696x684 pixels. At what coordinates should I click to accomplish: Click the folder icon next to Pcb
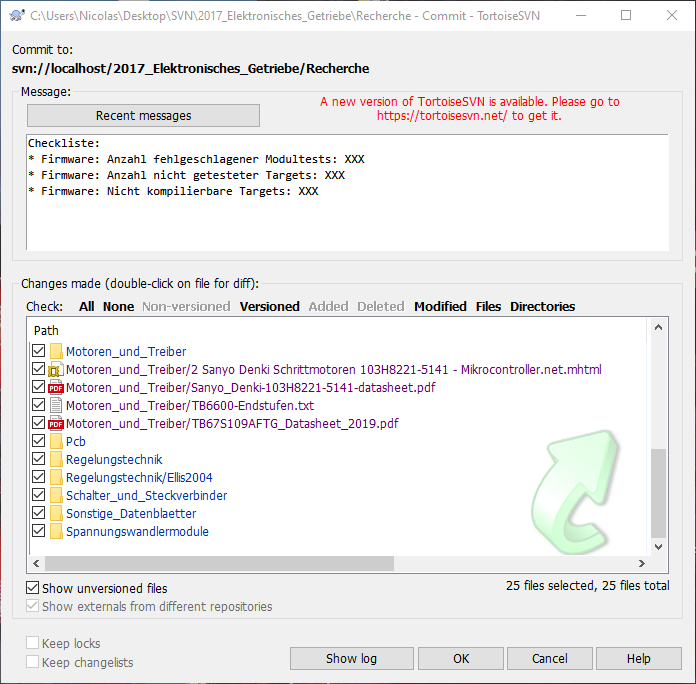point(56,441)
